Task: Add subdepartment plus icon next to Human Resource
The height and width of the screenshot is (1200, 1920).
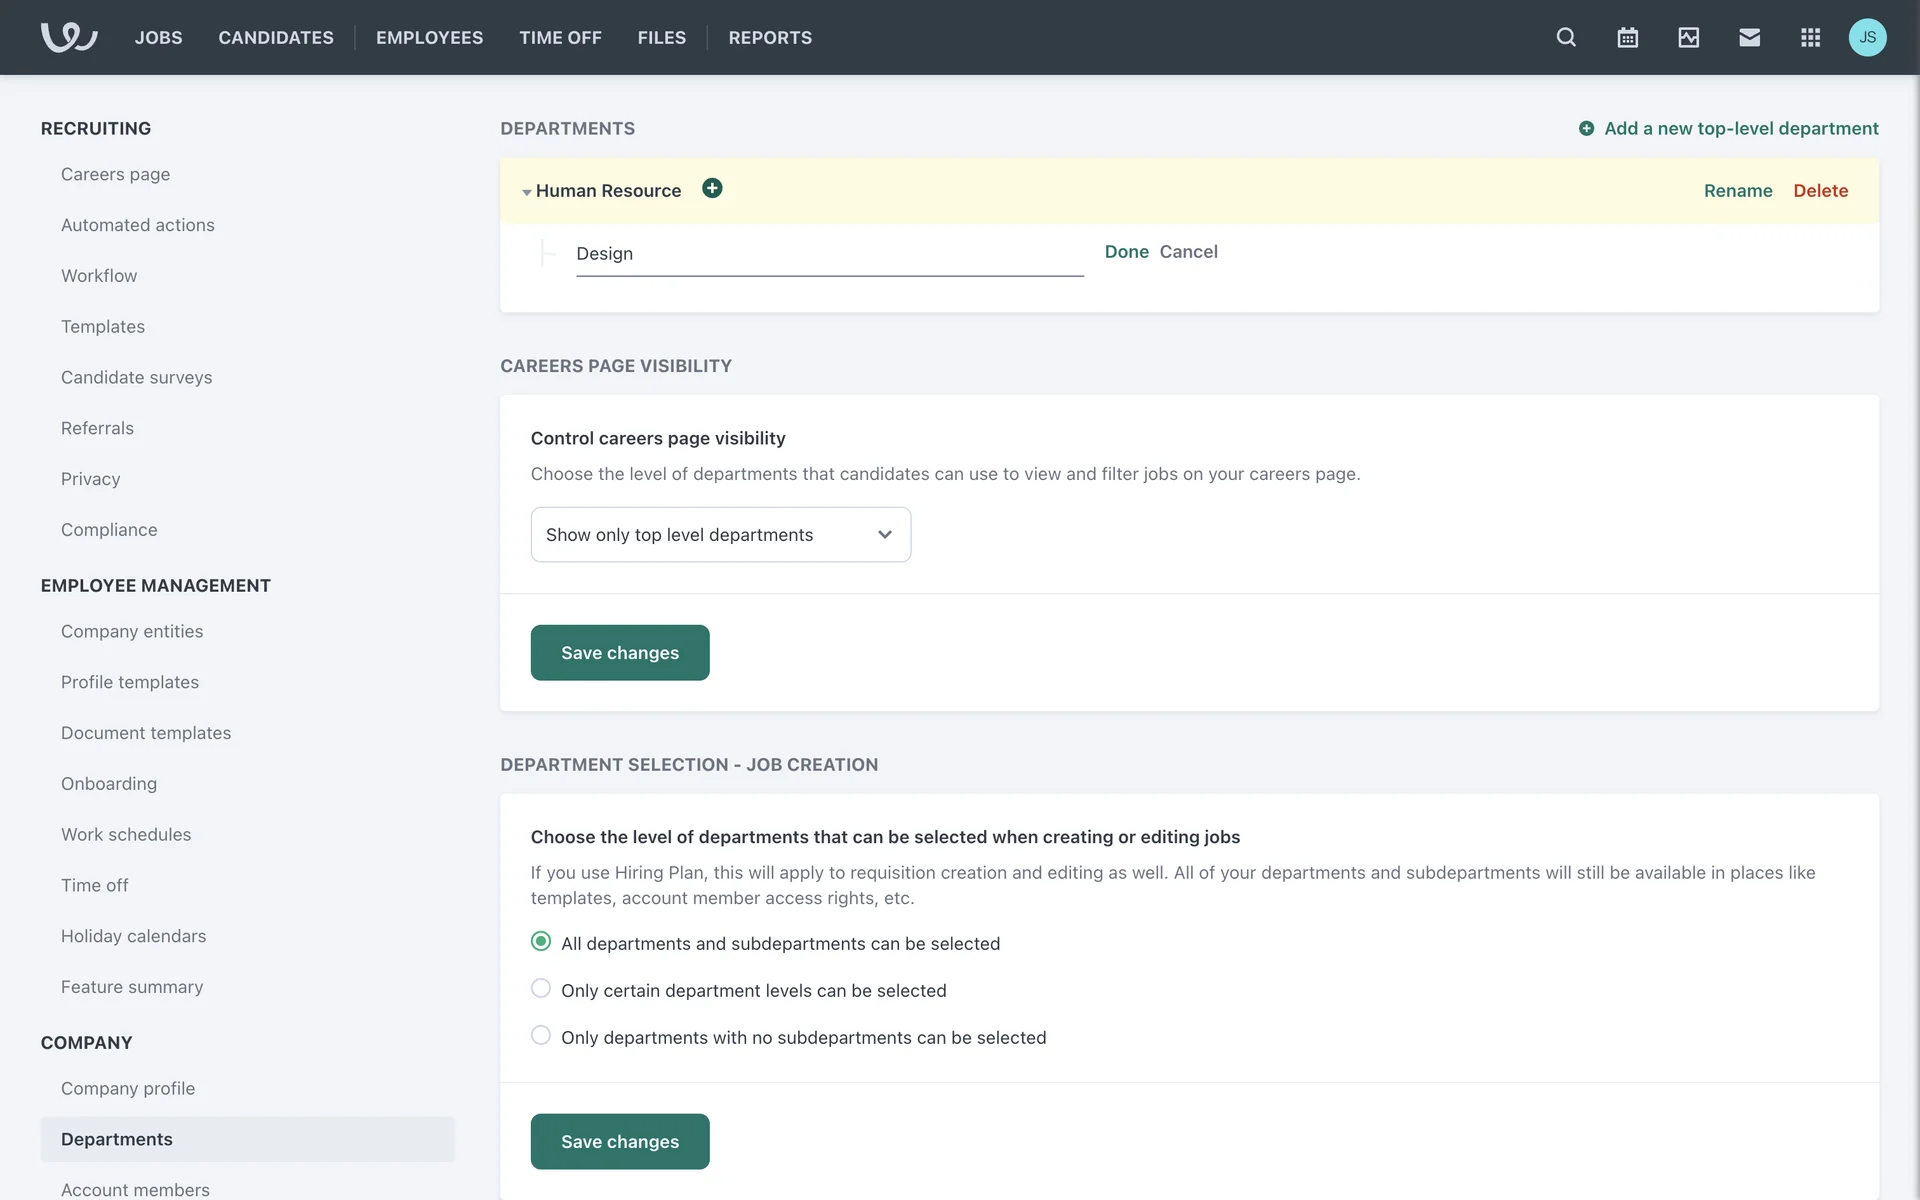Action: pos(712,188)
